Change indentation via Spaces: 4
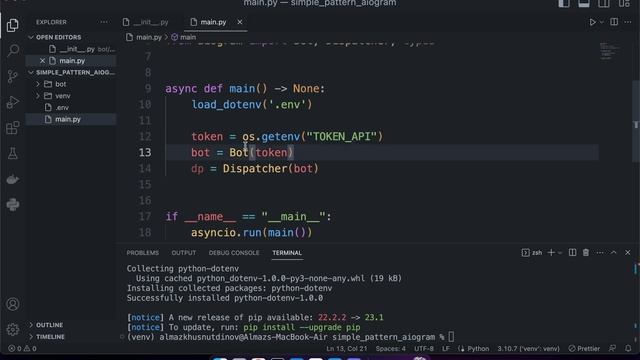This screenshot has width=640, height=360. pos(391,349)
